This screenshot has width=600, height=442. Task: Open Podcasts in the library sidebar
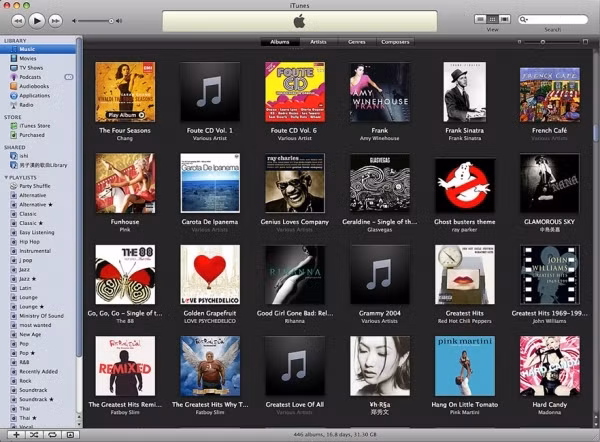click(x=30, y=76)
